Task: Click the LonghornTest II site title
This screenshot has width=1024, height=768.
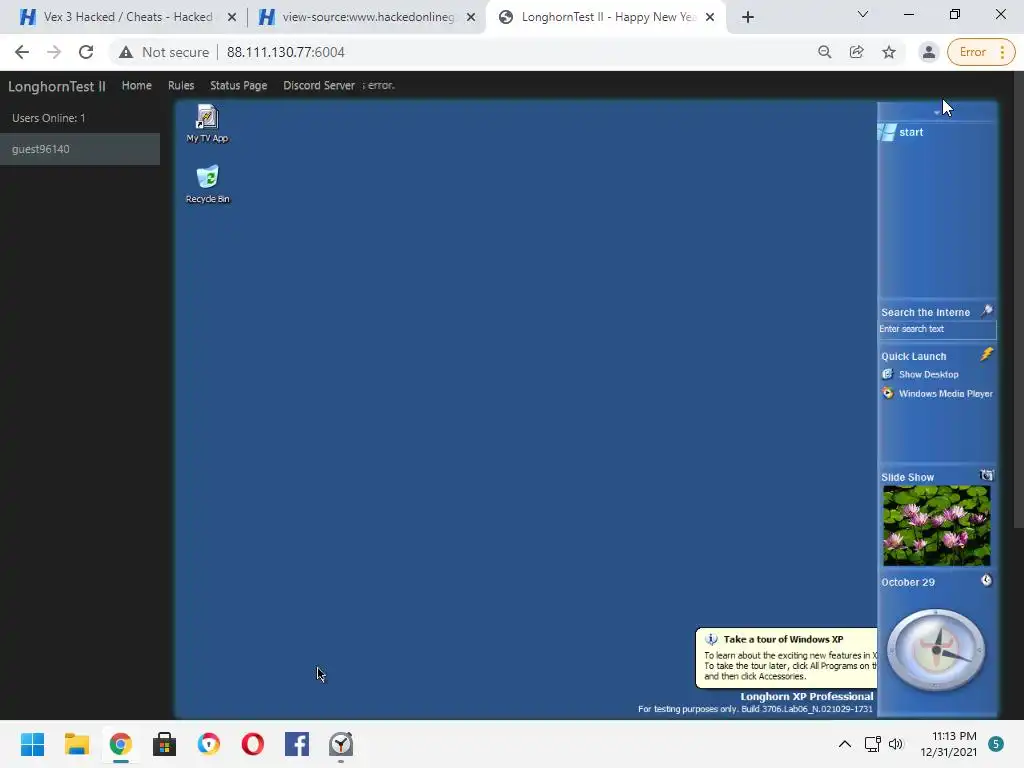Action: click(57, 86)
